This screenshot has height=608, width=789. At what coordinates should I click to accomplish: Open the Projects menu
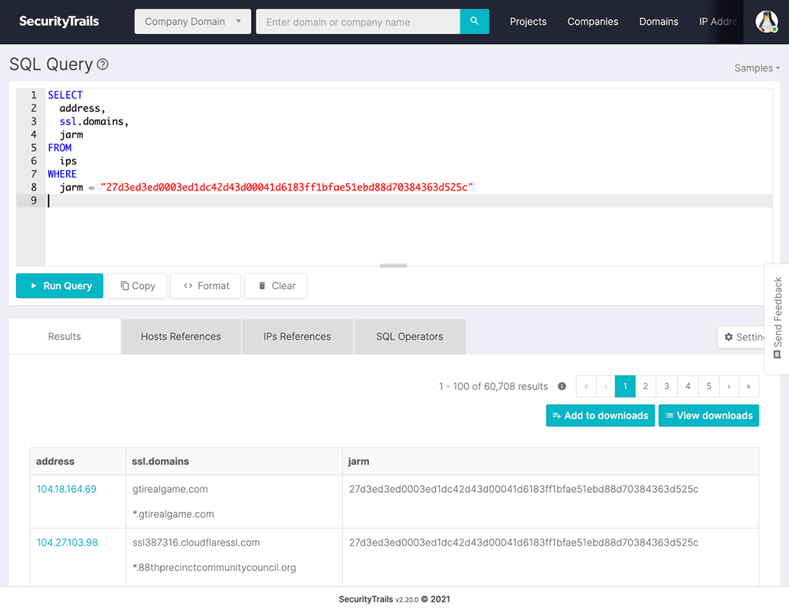528,22
